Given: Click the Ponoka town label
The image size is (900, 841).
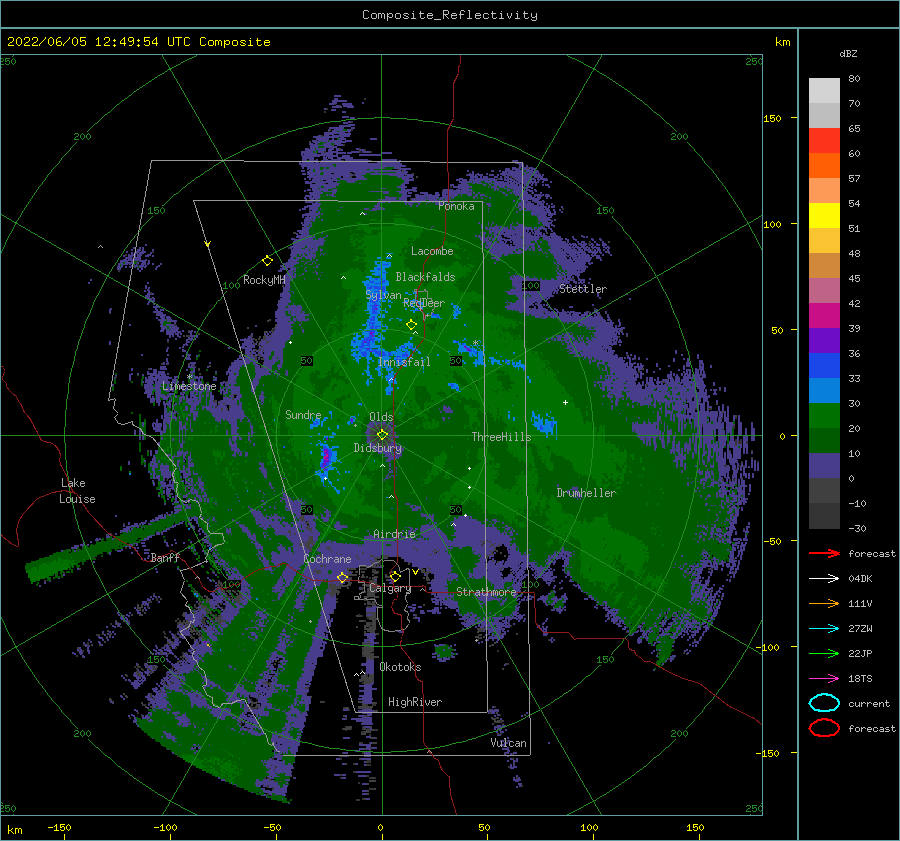Looking at the screenshot, I should pos(456,206).
